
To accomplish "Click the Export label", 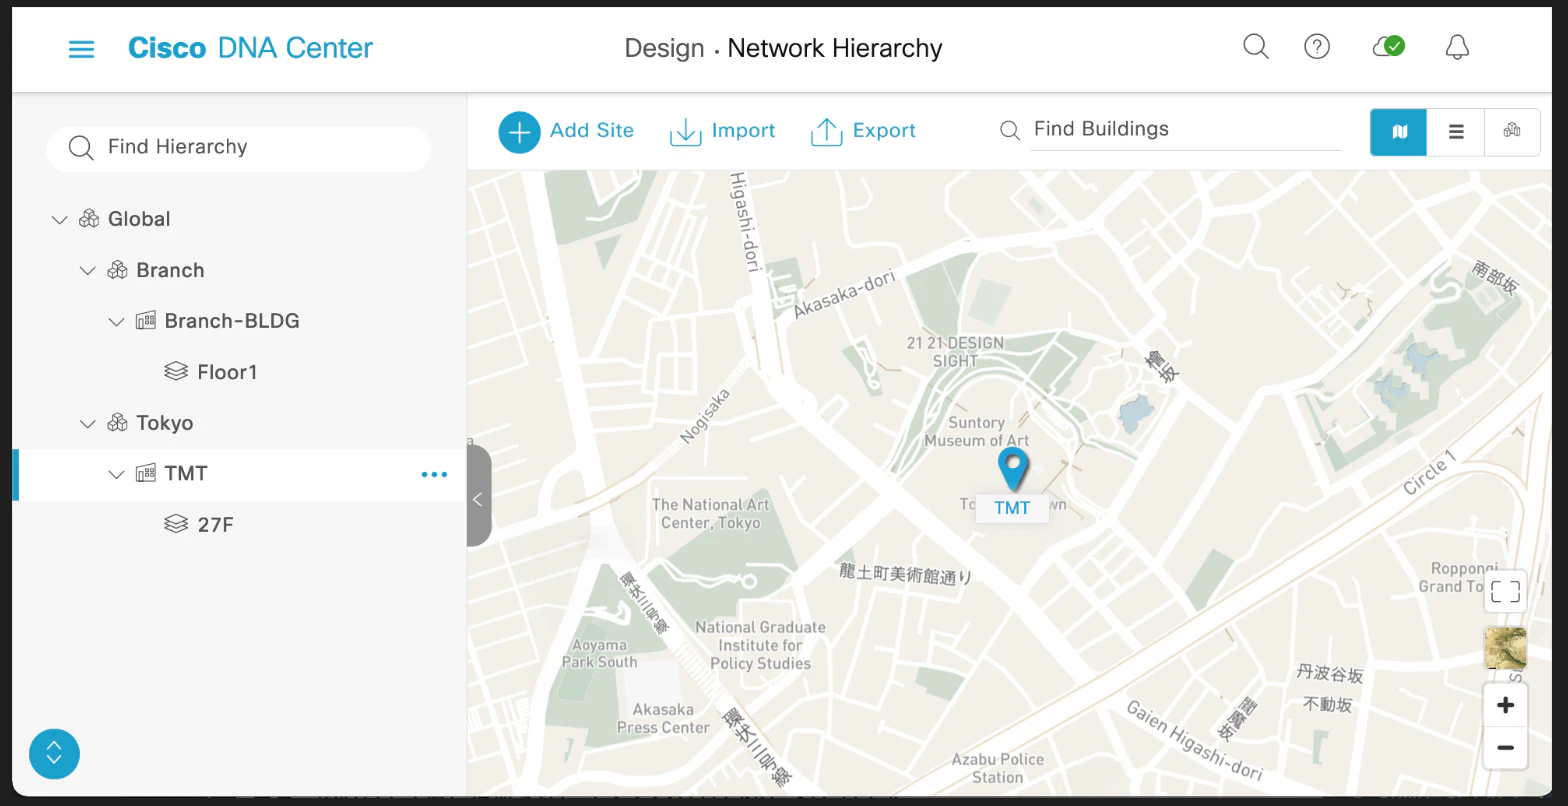I will click(x=884, y=131).
